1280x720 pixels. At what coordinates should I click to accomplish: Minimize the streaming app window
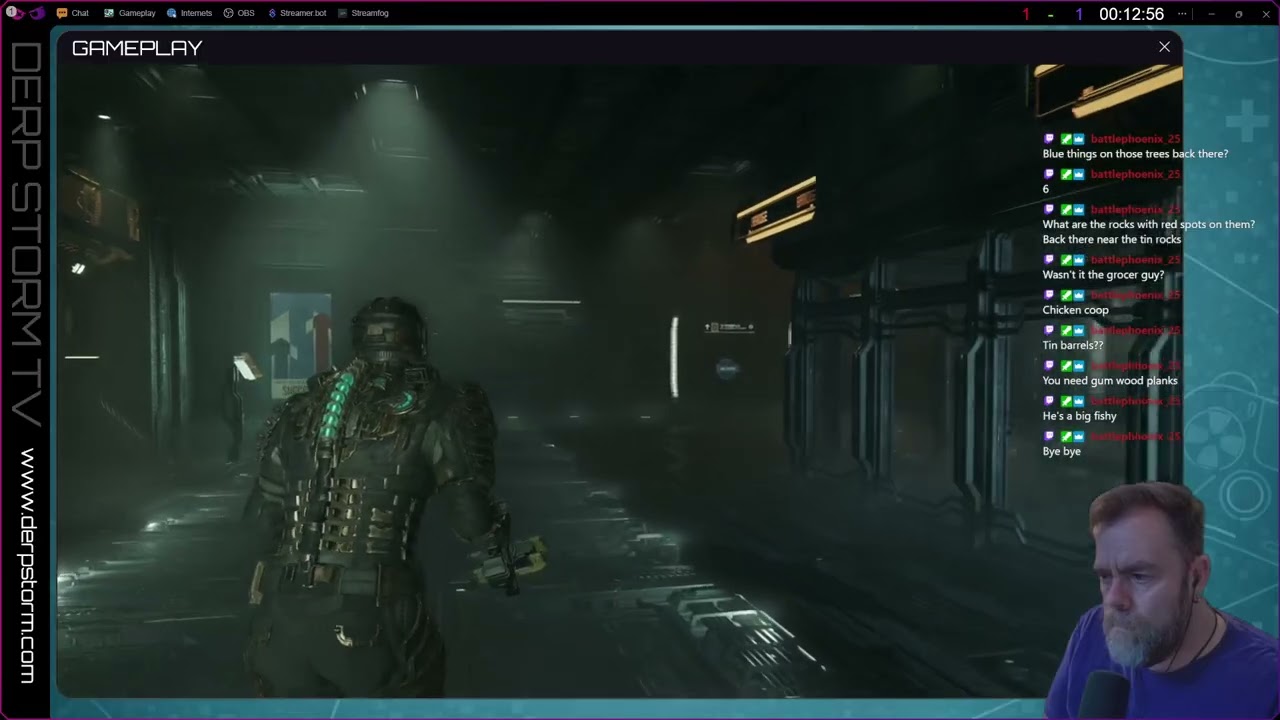(x=1211, y=14)
